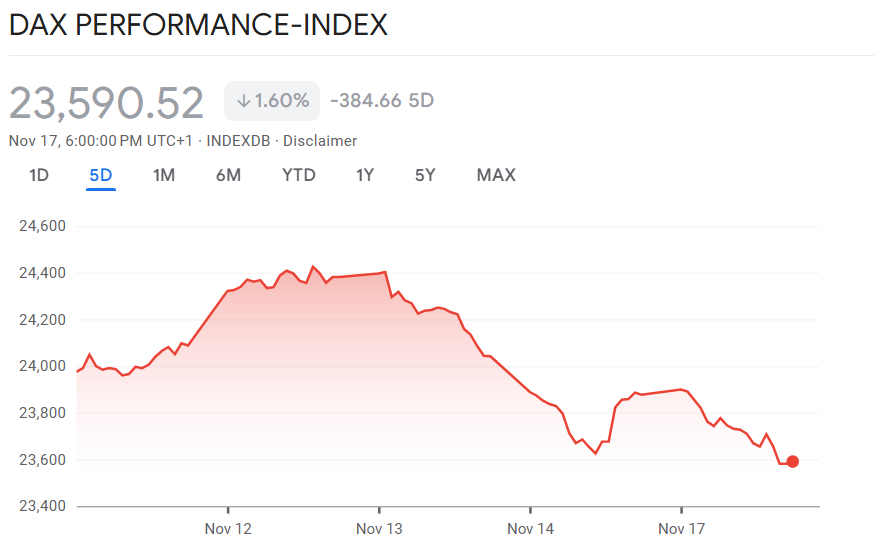Click the red endpoint dot on the chart
Viewport: 874px width, 544px height.
[x=793, y=461]
